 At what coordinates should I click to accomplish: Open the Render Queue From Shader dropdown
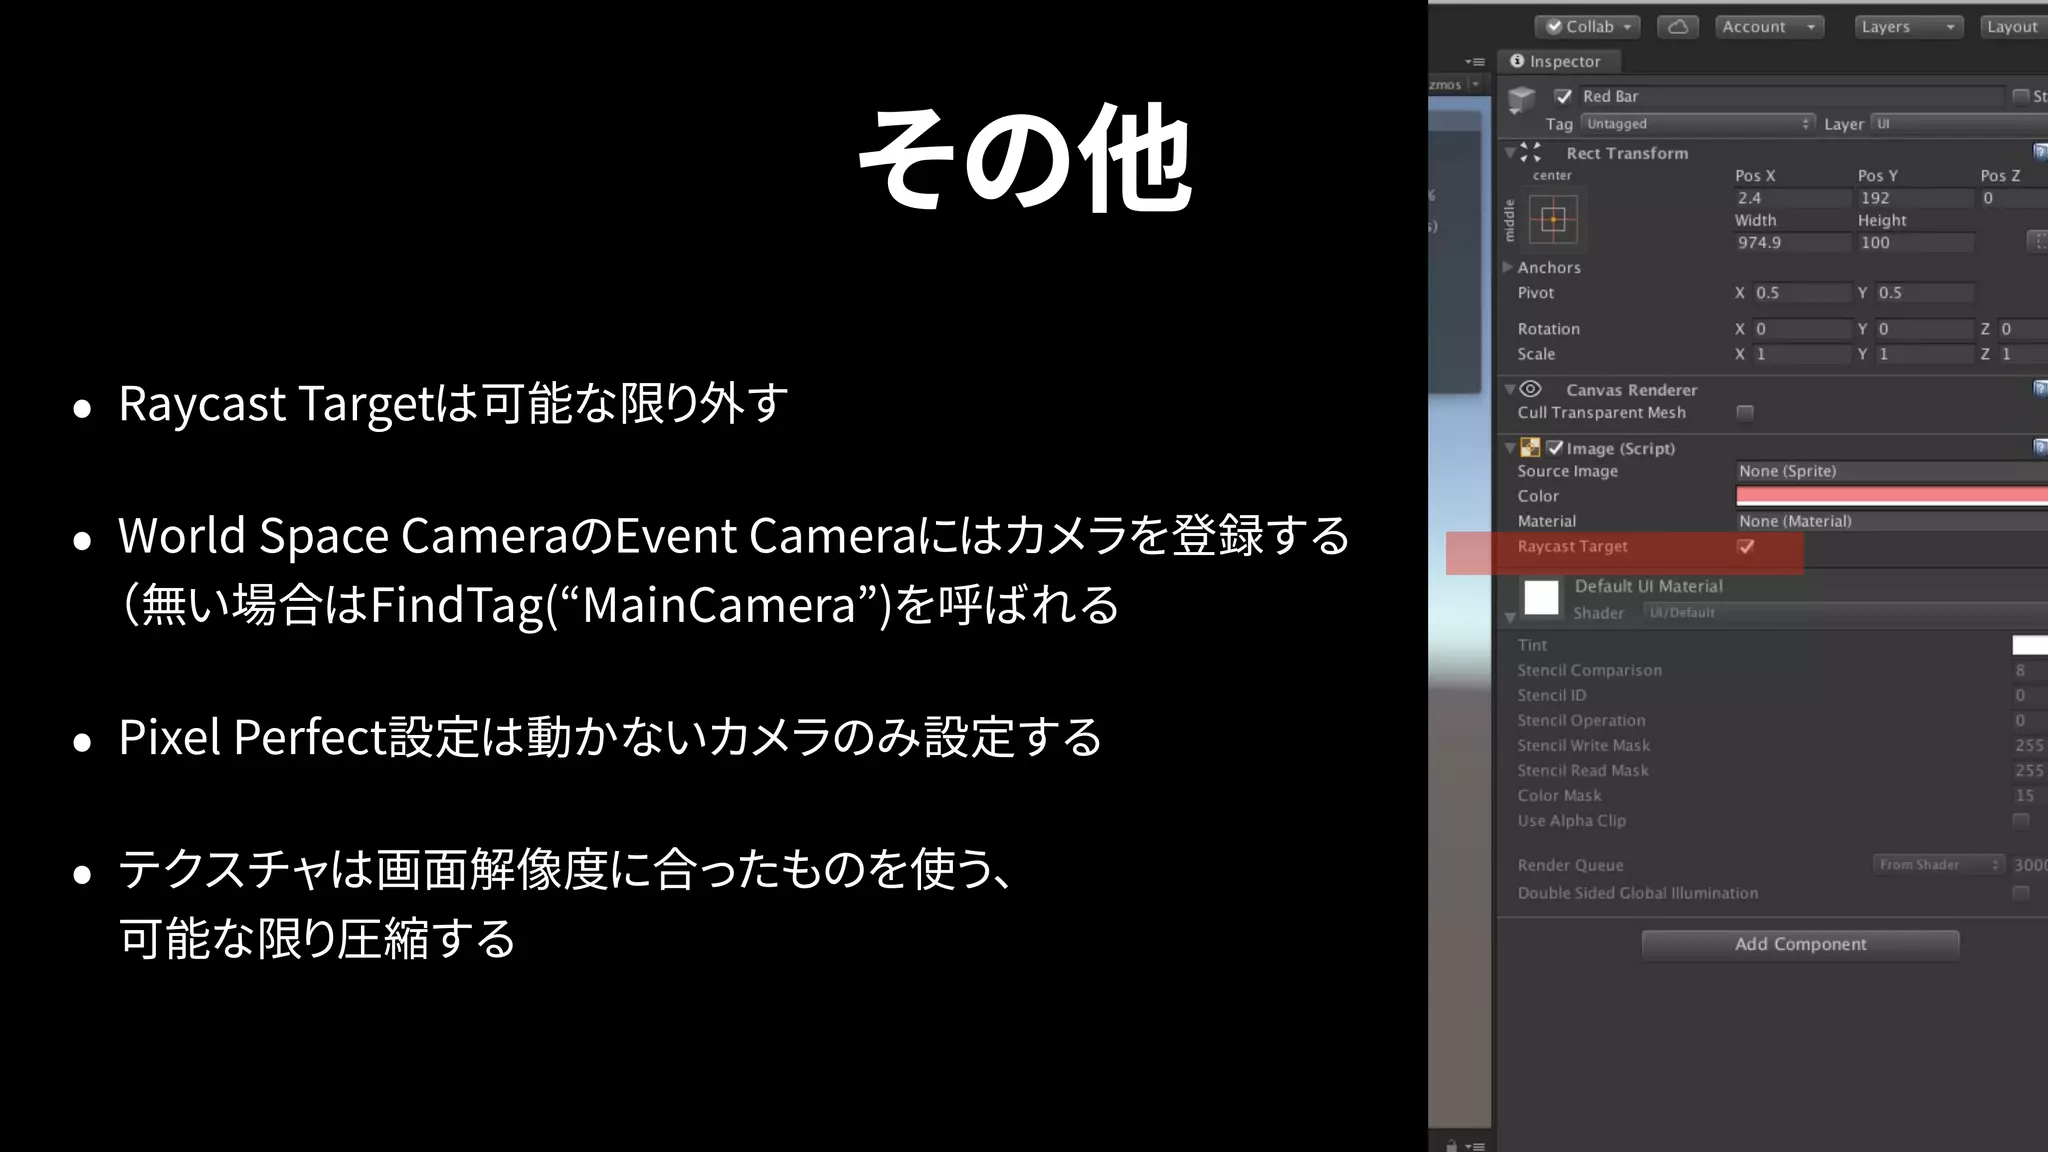point(1940,865)
